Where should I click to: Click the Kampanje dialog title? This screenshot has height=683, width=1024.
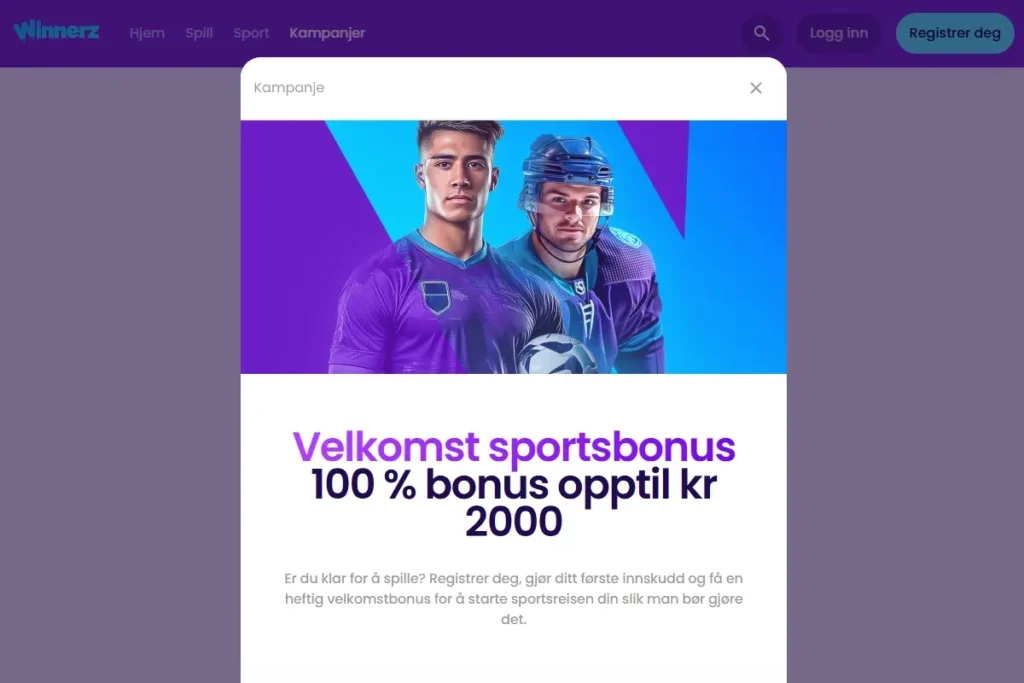tap(289, 87)
